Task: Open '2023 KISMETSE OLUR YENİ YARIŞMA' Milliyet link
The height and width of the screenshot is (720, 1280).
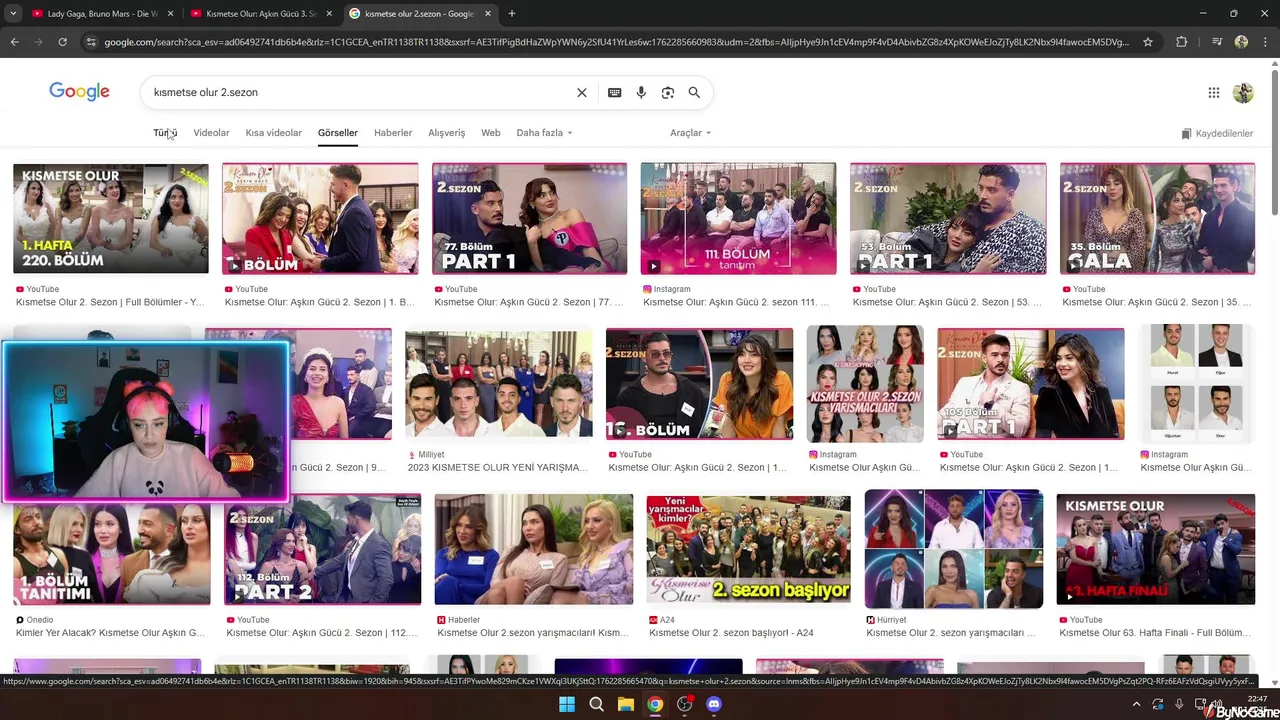Action: (x=498, y=467)
